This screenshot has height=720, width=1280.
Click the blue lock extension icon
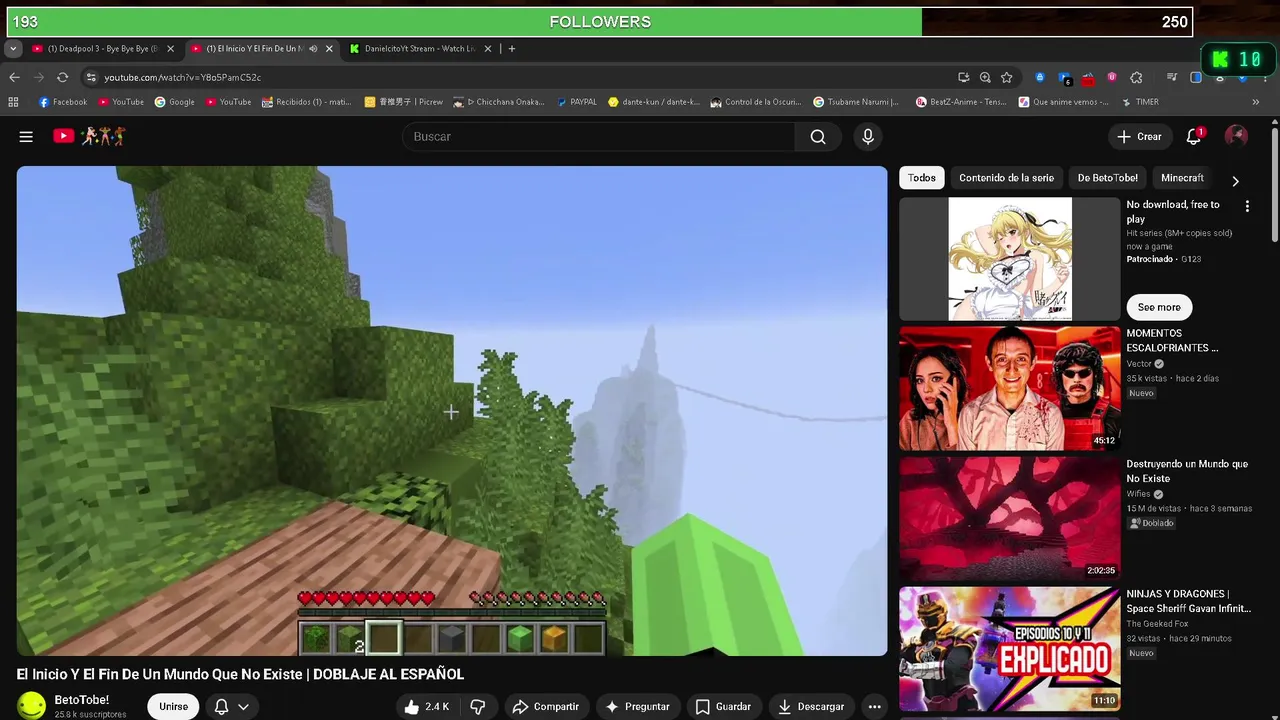click(1040, 77)
